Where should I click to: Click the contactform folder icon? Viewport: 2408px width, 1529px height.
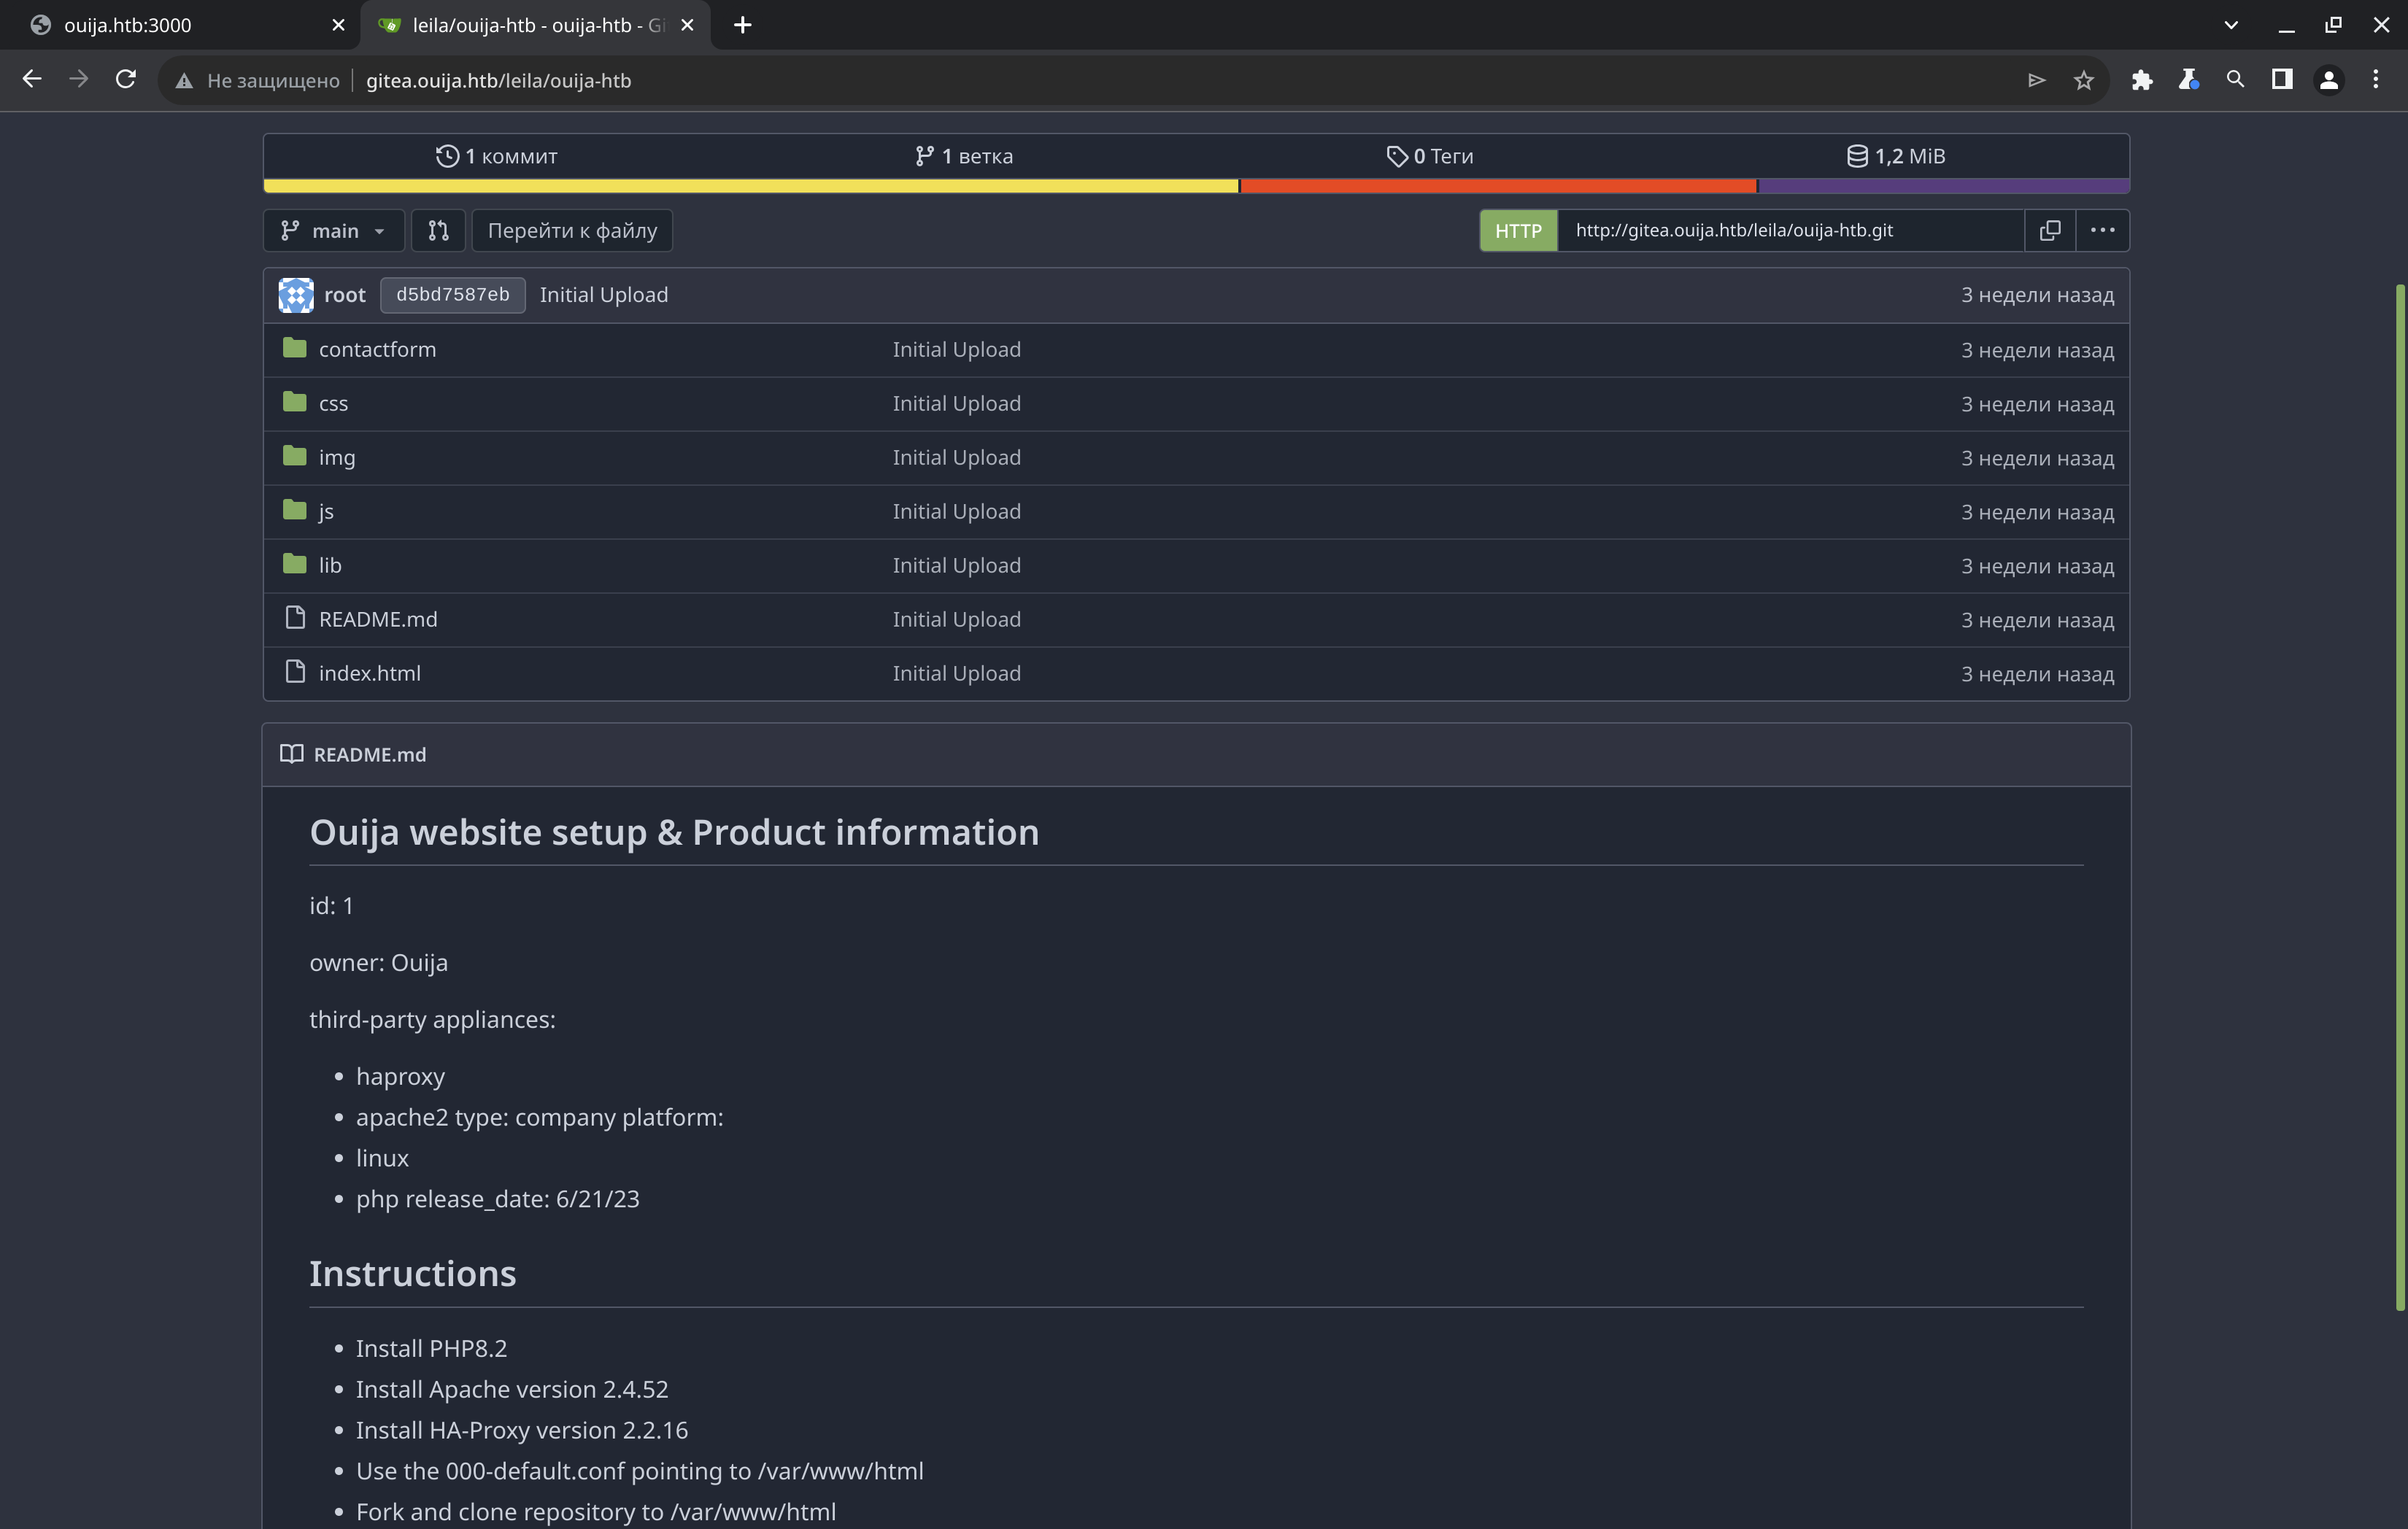(x=294, y=348)
